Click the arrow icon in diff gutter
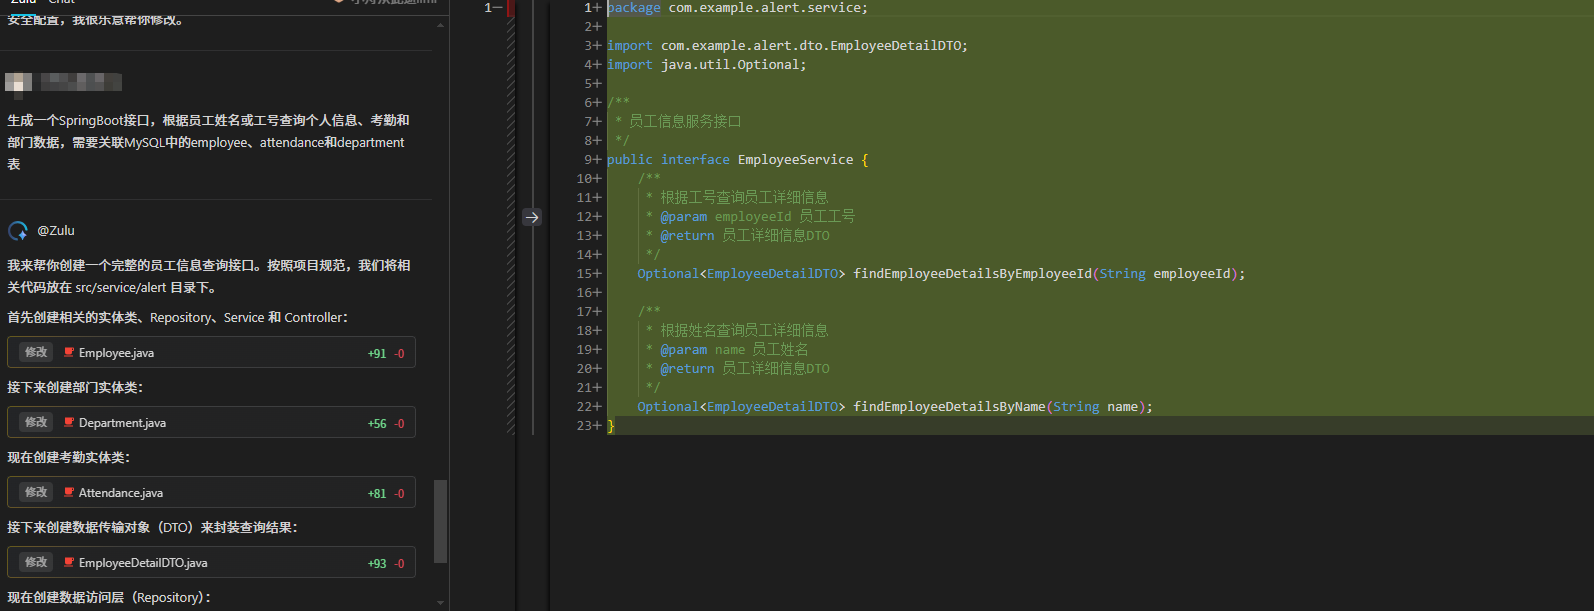The image size is (1594, 611). tap(532, 217)
